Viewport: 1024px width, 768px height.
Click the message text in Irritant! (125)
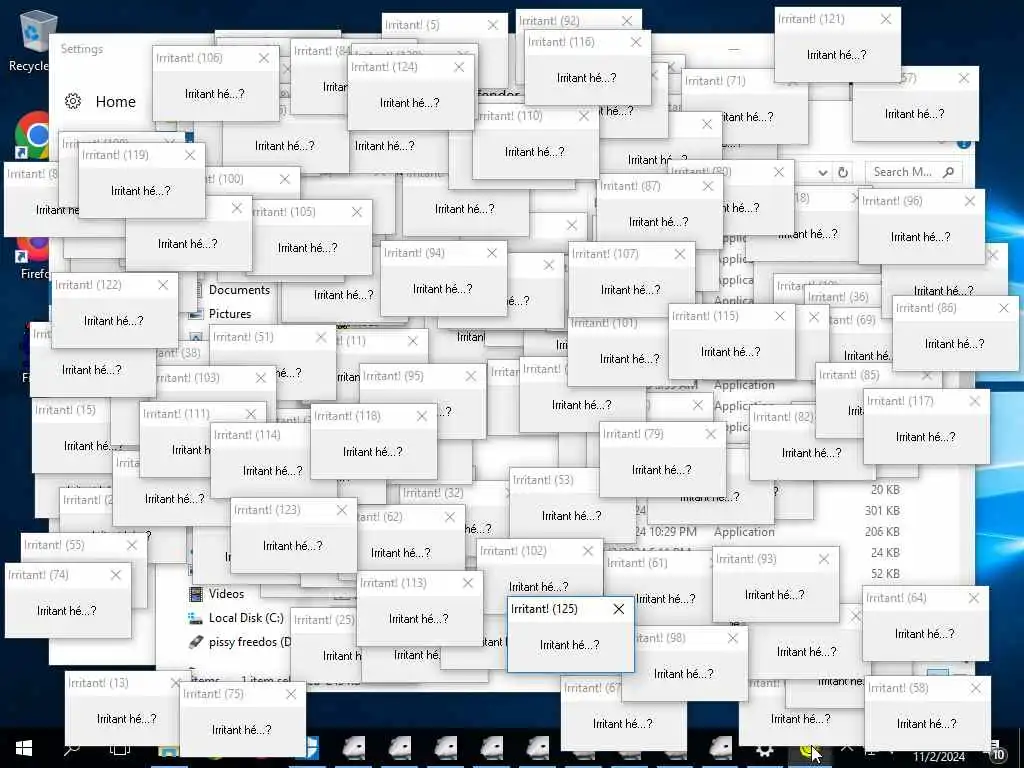(x=569, y=645)
